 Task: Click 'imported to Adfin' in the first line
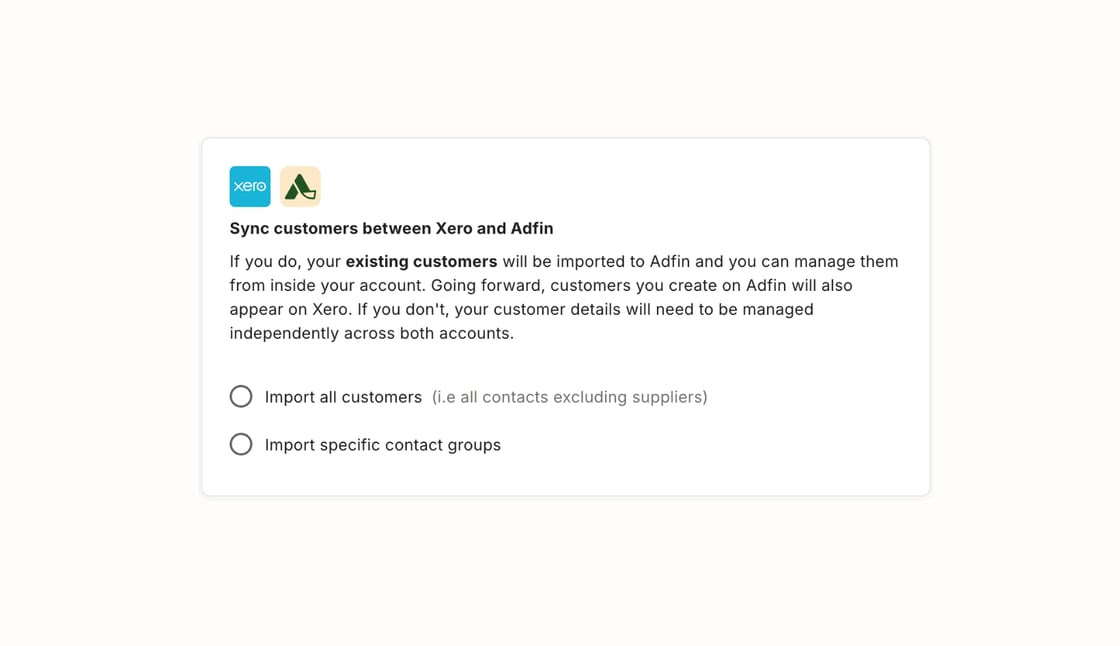623,262
